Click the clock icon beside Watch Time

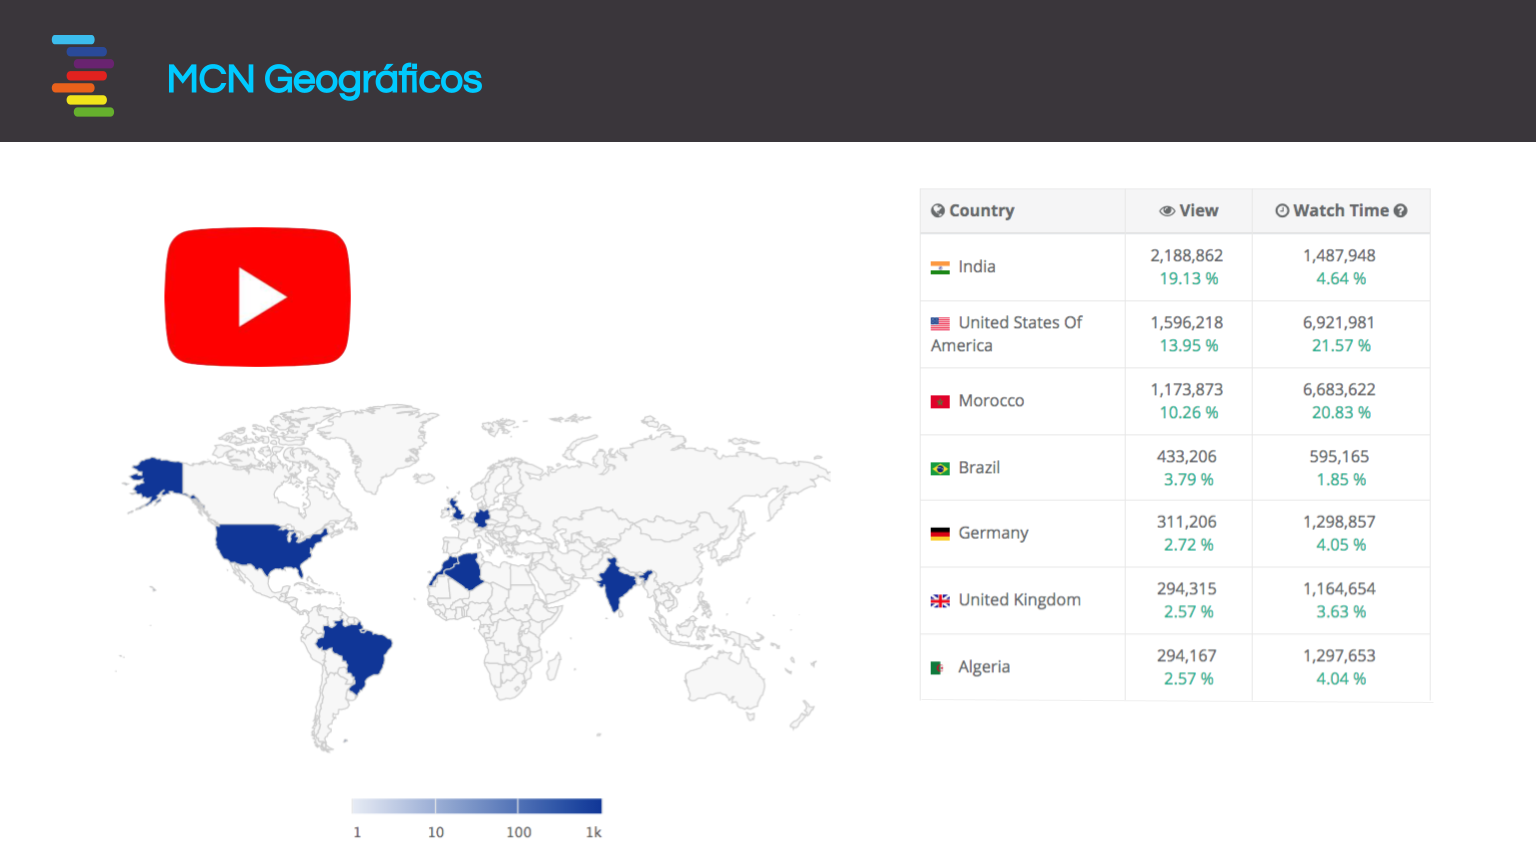pyautogui.click(x=1282, y=211)
